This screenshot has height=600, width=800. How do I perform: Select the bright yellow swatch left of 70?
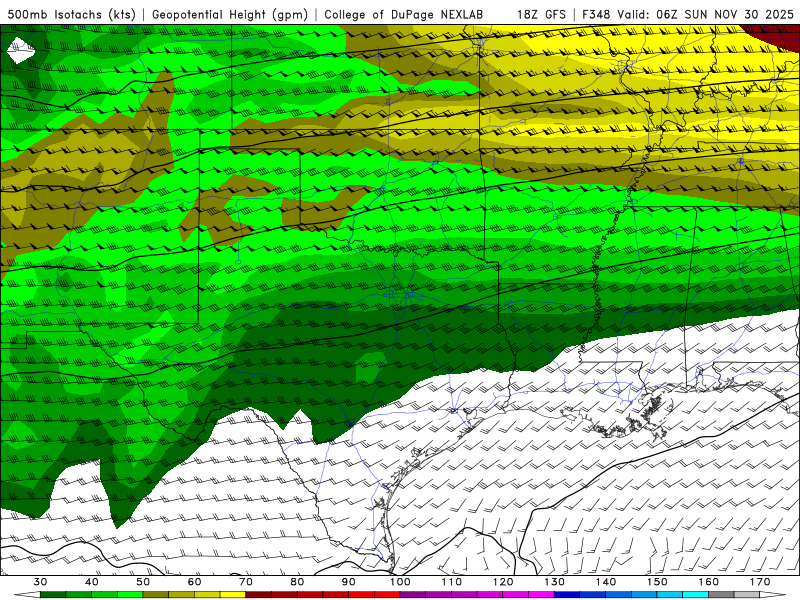233,595
